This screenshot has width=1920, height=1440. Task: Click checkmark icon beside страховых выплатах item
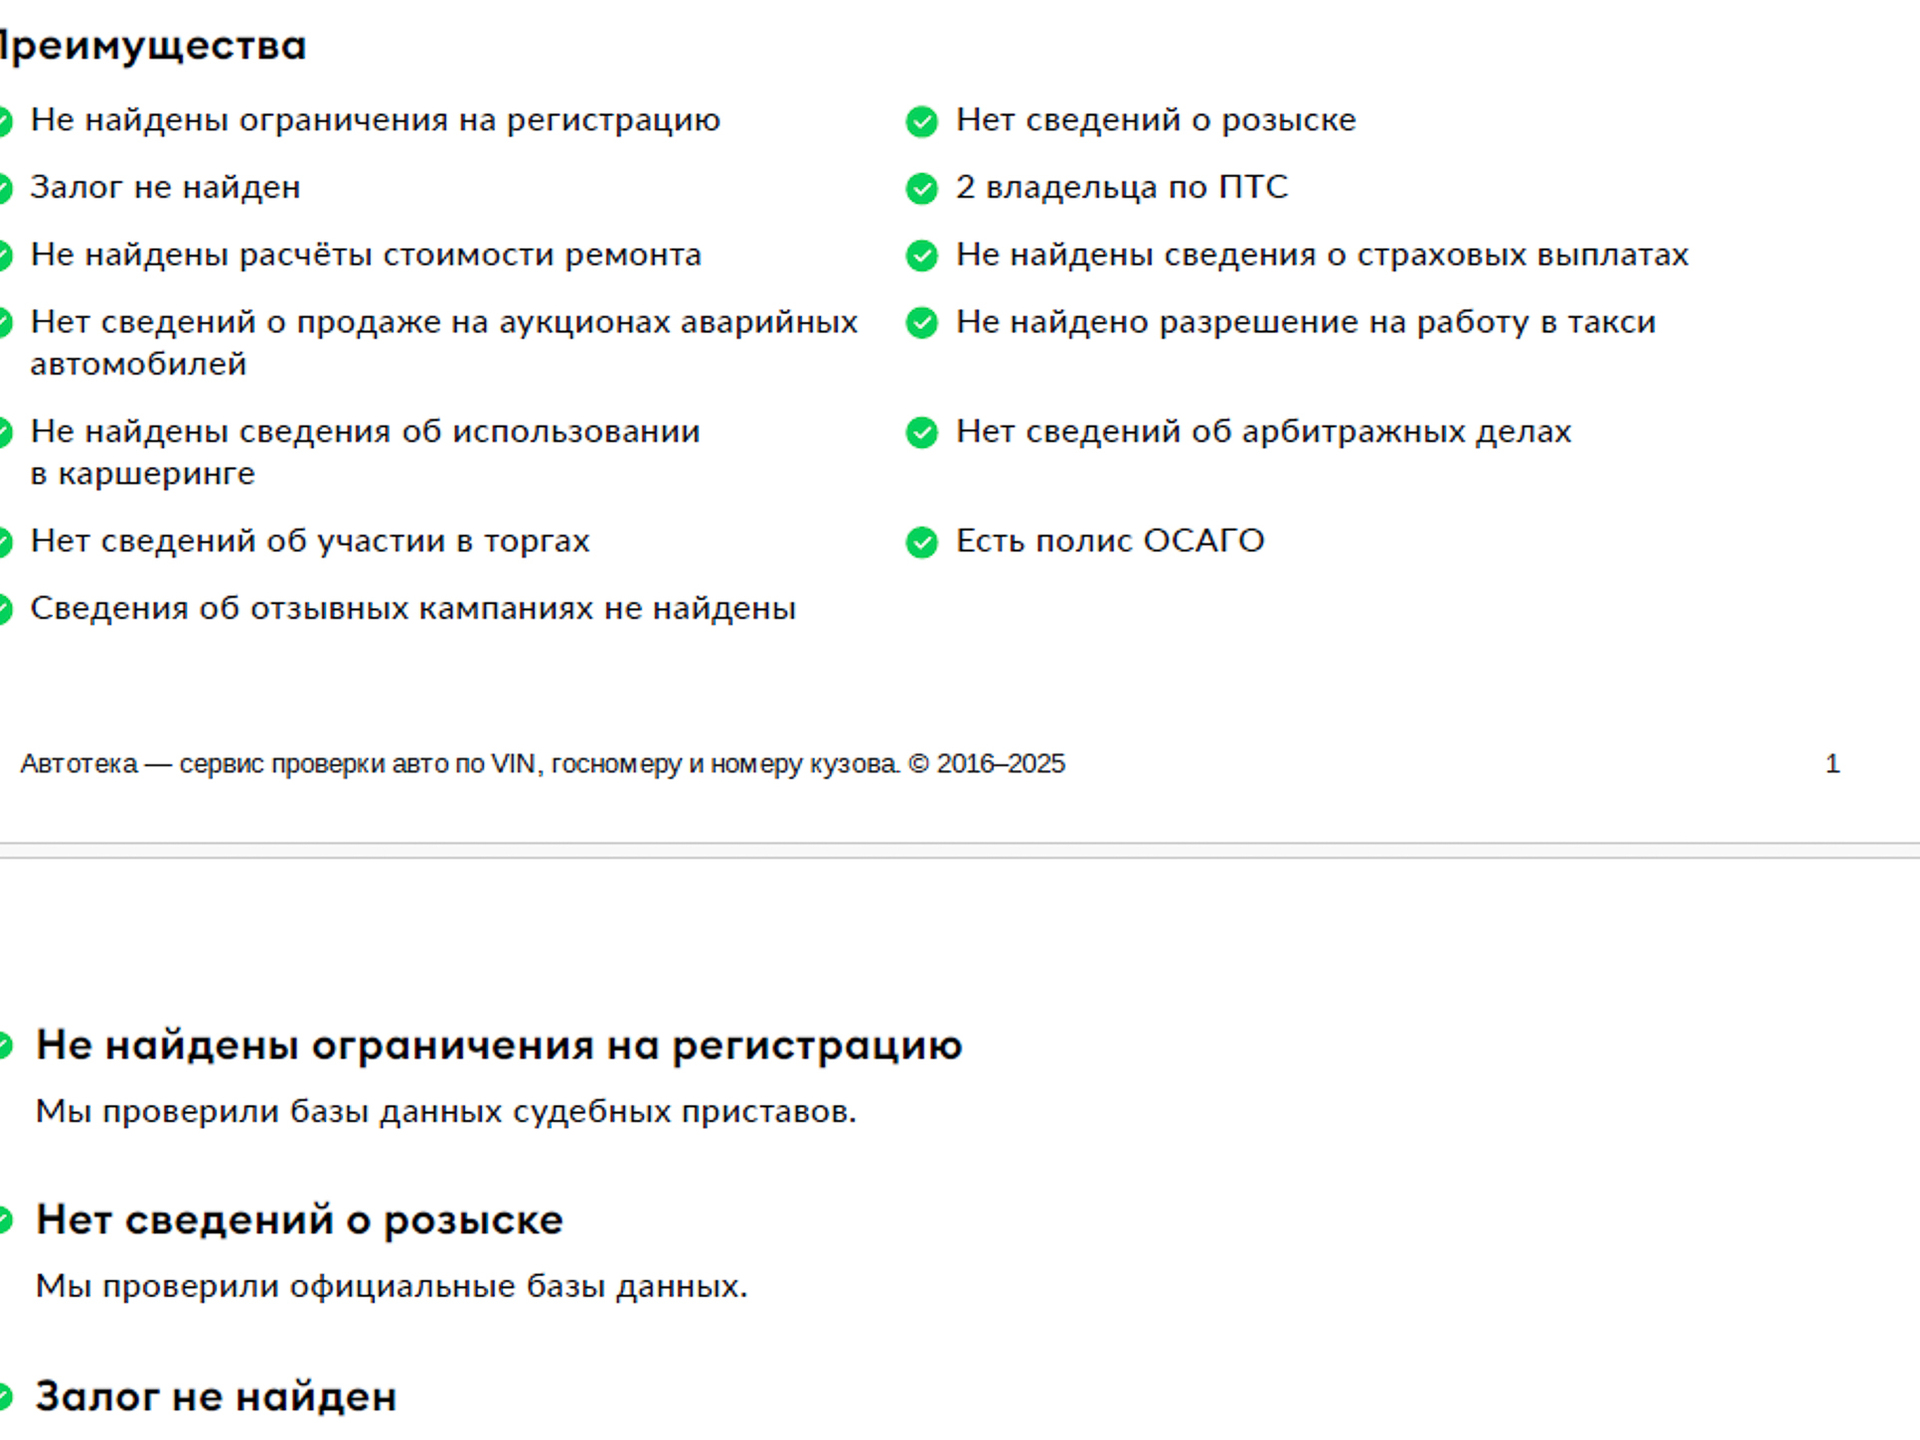[921, 256]
